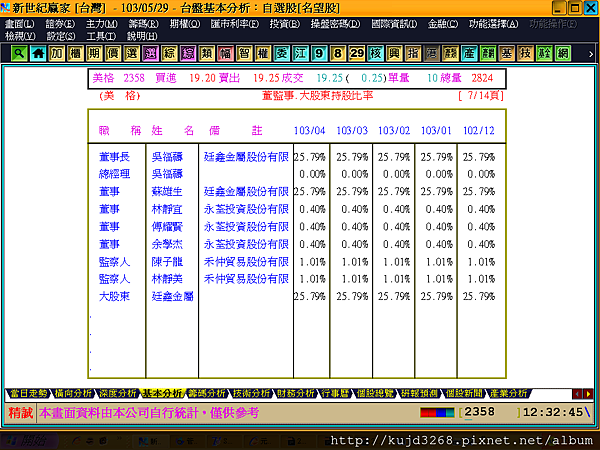Click the stock code field showing 2358
This screenshot has height=450, width=600.
[490, 412]
